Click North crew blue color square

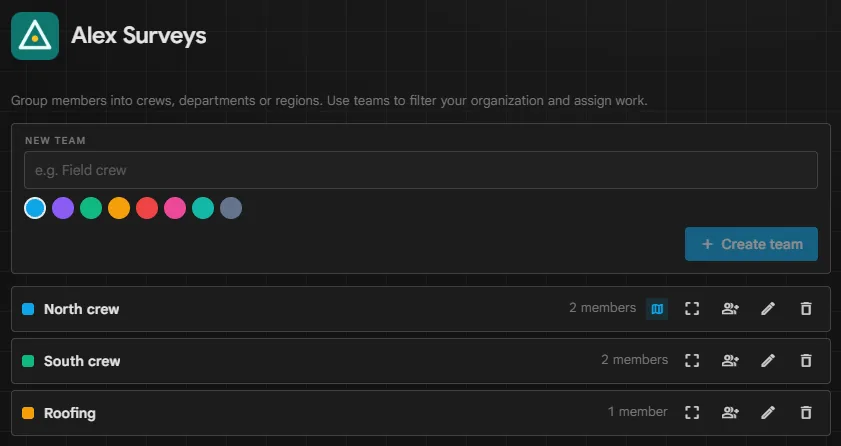click(28, 309)
